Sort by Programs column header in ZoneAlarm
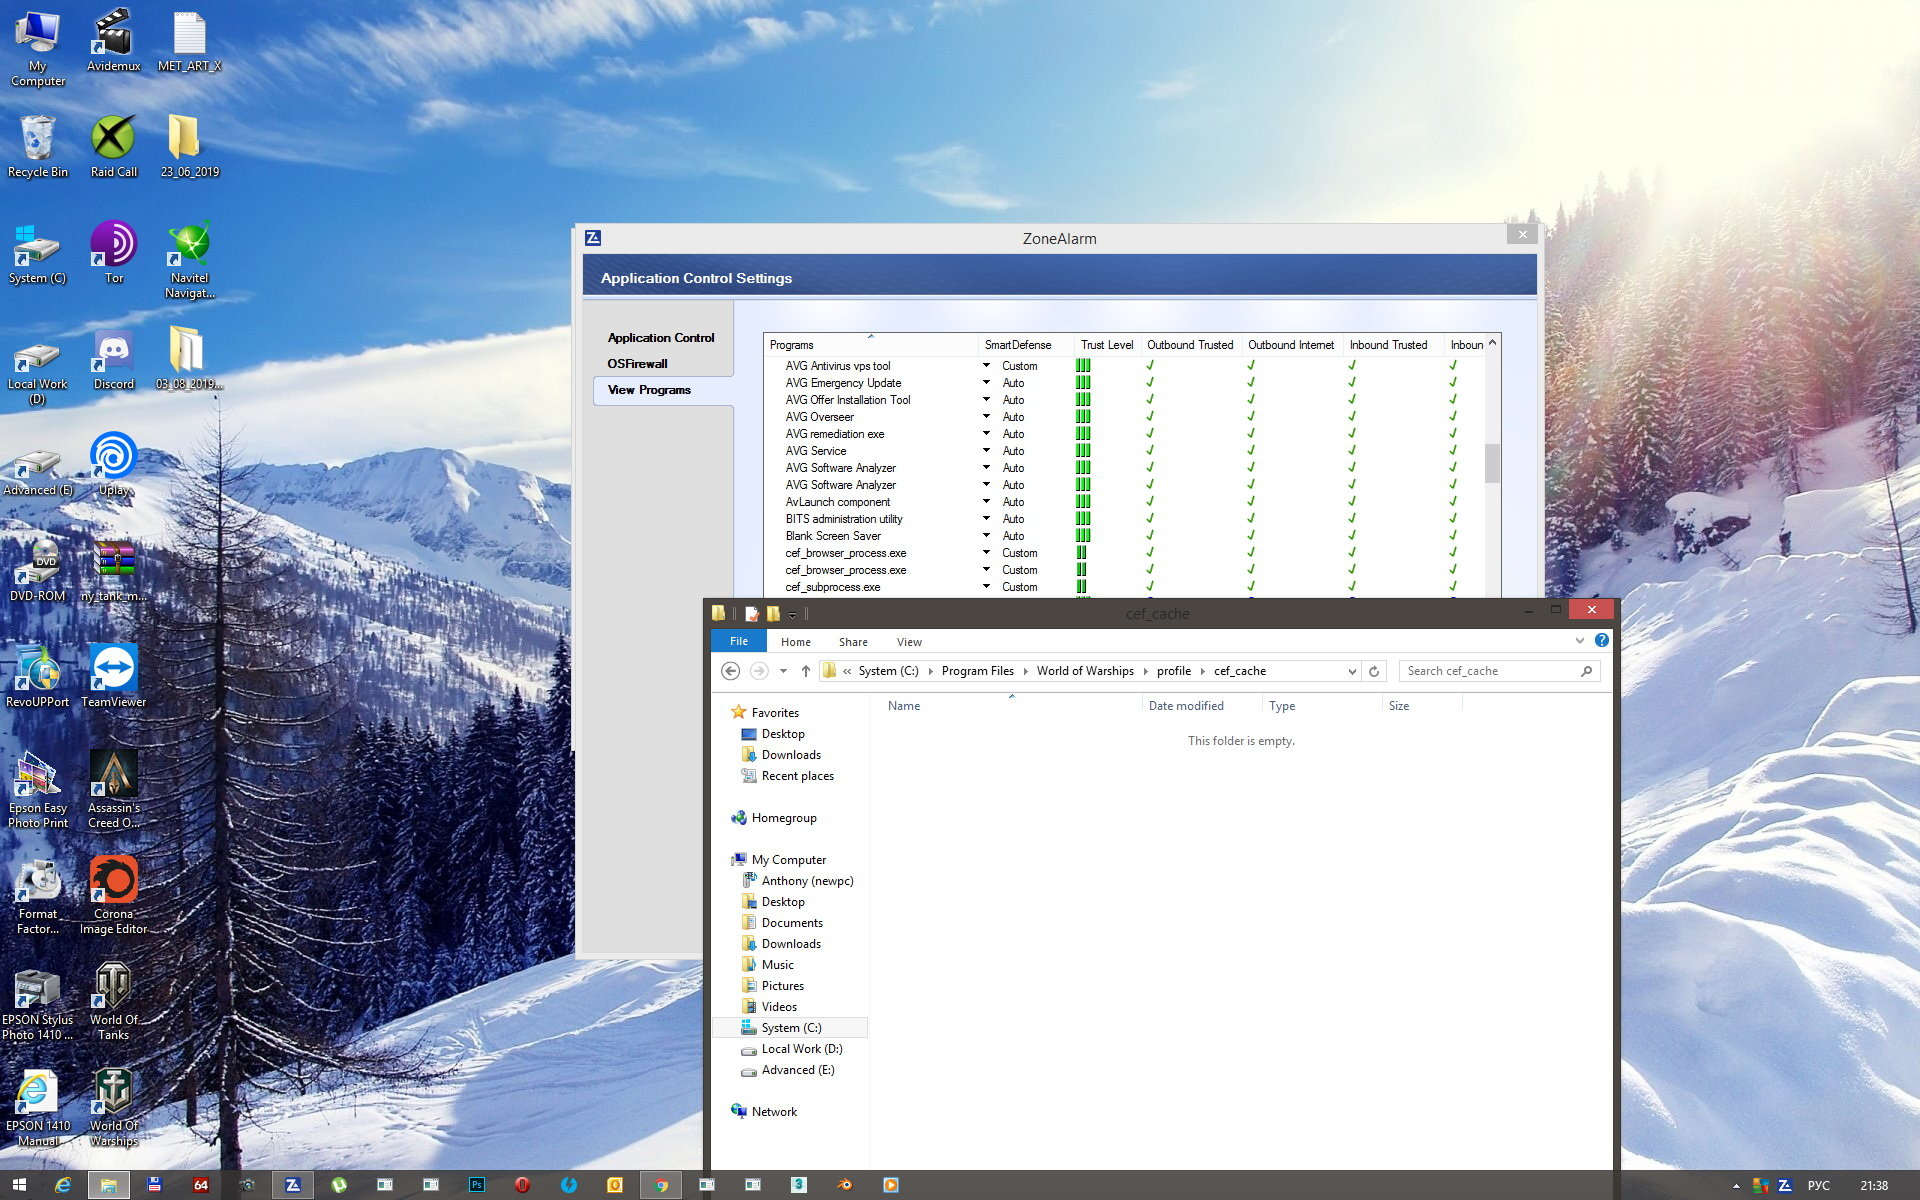Screen dimensions: 1920x1200 871,345
